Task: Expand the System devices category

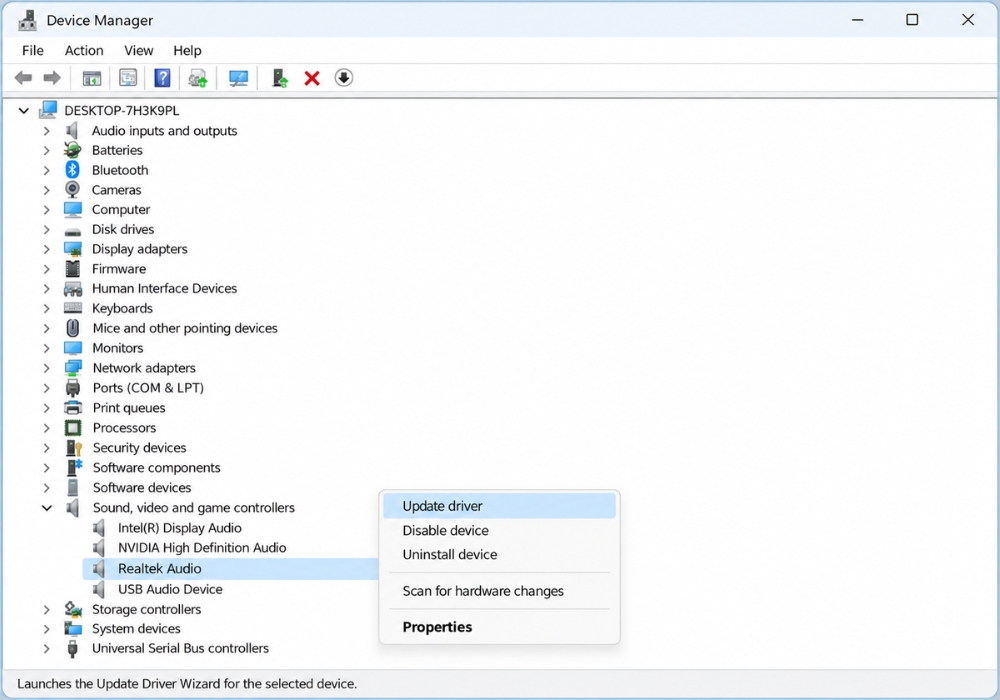Action: tap(46, 629)
